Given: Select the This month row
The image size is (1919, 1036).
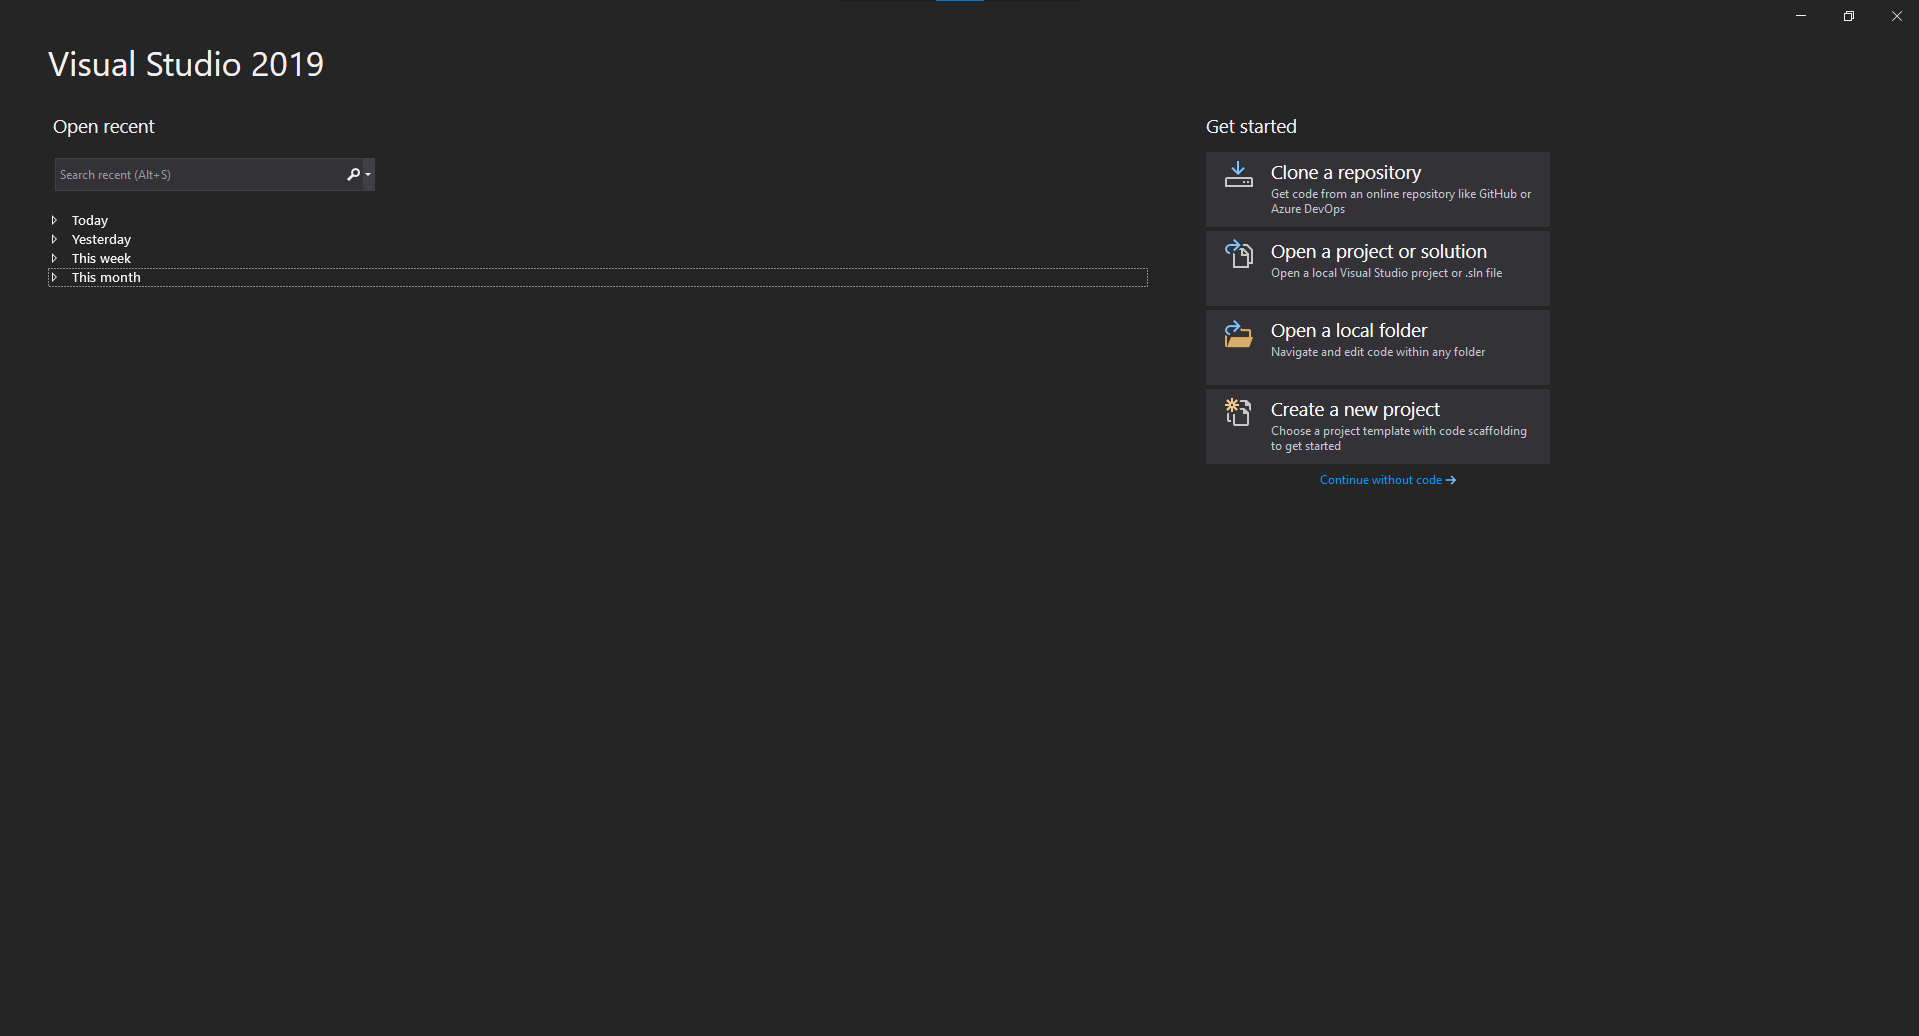Looking at the screenshot, I should tap(598, 277).
